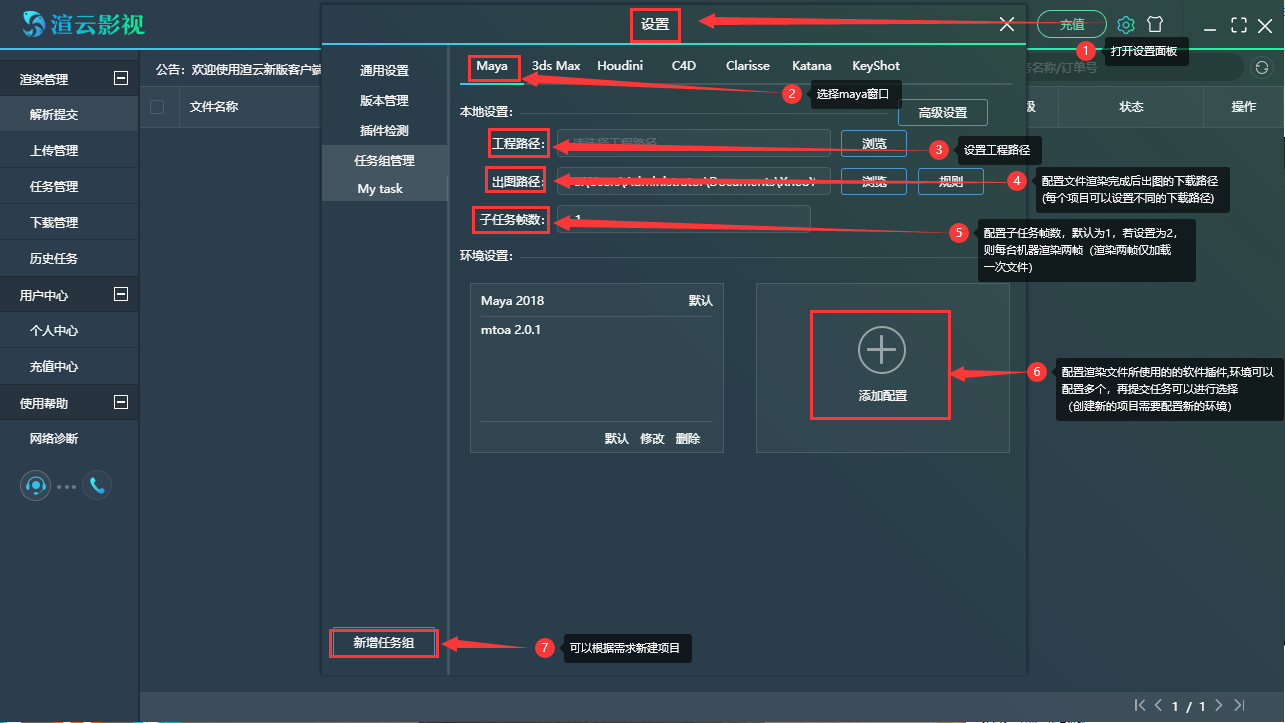Click the 状态 column header
Viewport: 1285px width, 723px height.
pos(1131,107)
